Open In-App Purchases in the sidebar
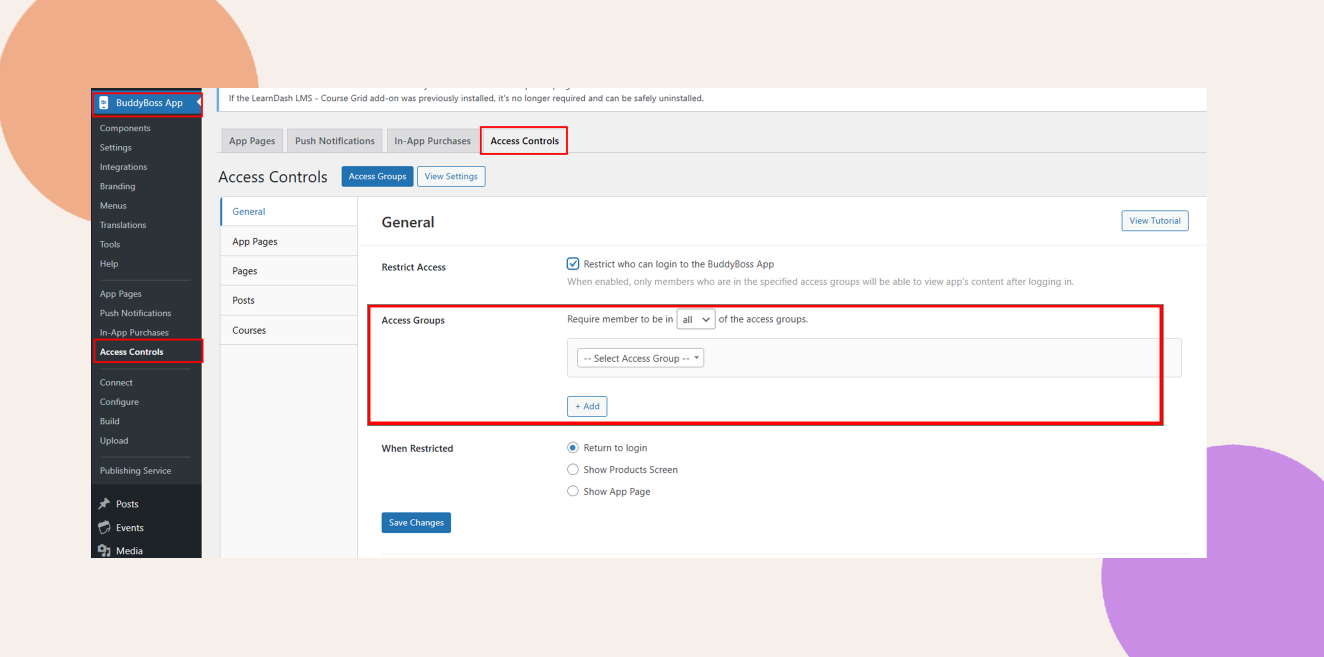The height and width of the screenshot is (657, 1324). coord(134,332)
